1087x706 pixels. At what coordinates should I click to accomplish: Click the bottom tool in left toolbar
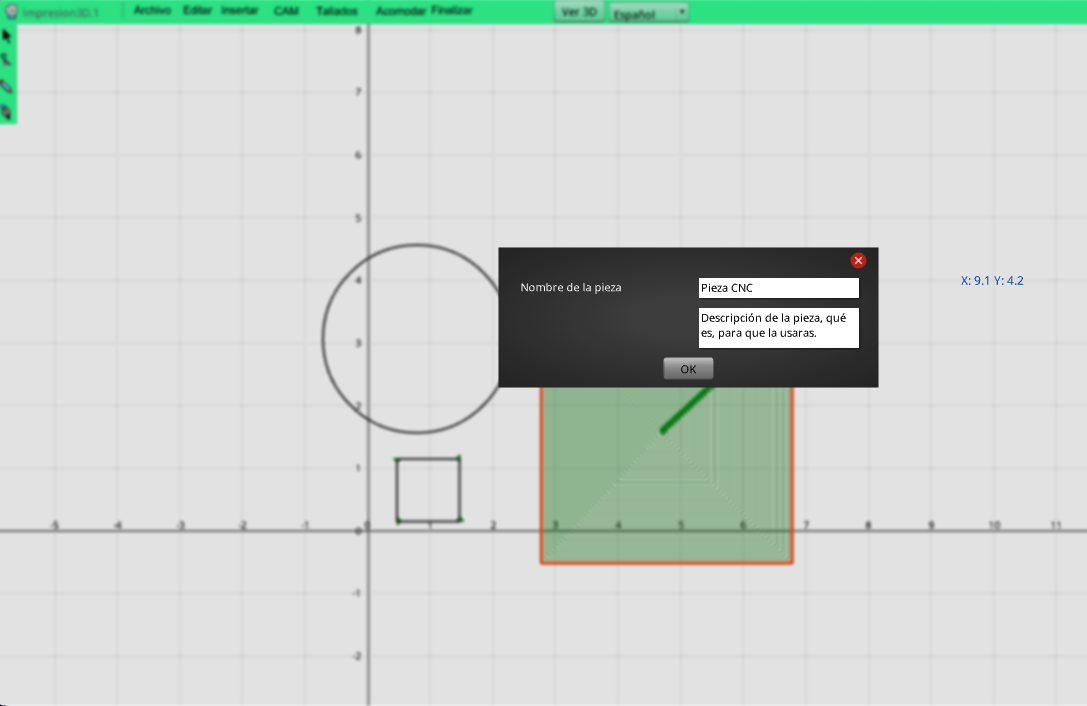click(x=7, y=112)
